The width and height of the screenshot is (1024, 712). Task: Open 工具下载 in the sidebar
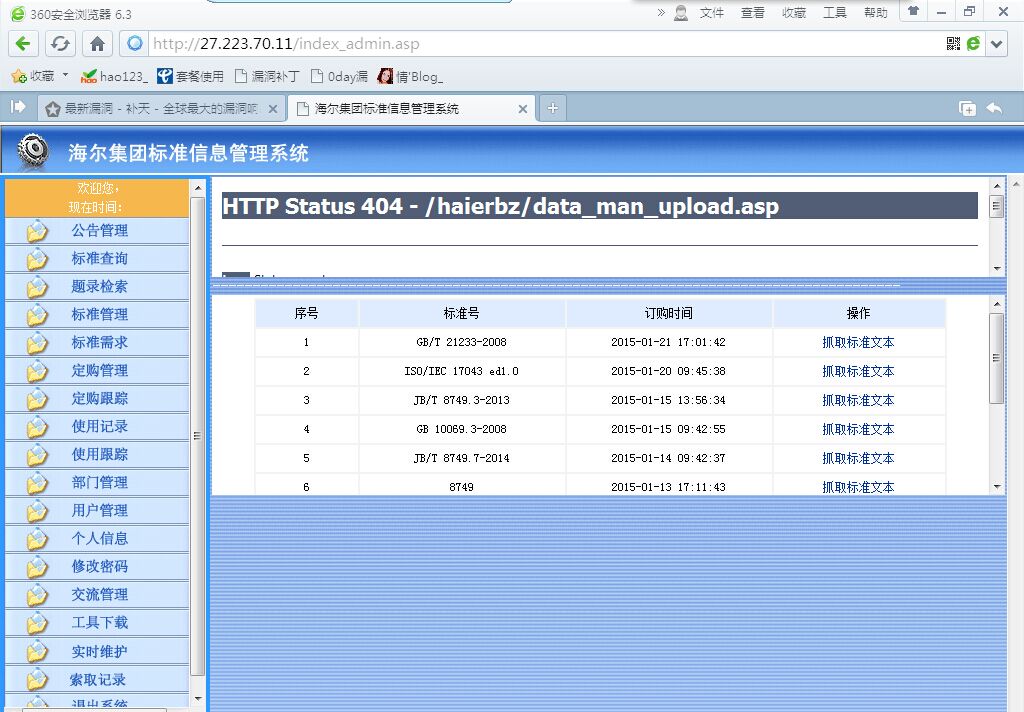tap(99, 623)
